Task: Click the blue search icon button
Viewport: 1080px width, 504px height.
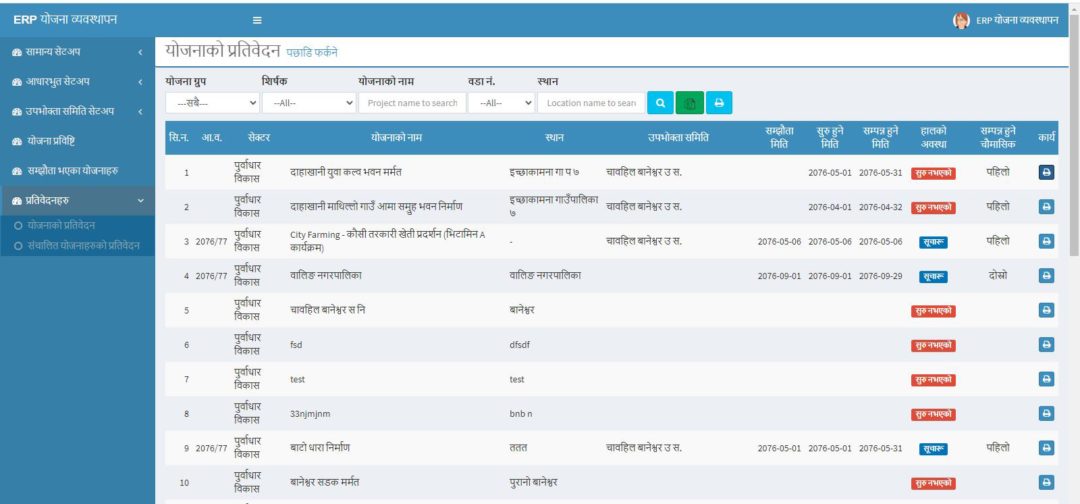Action: click(660, 103)
